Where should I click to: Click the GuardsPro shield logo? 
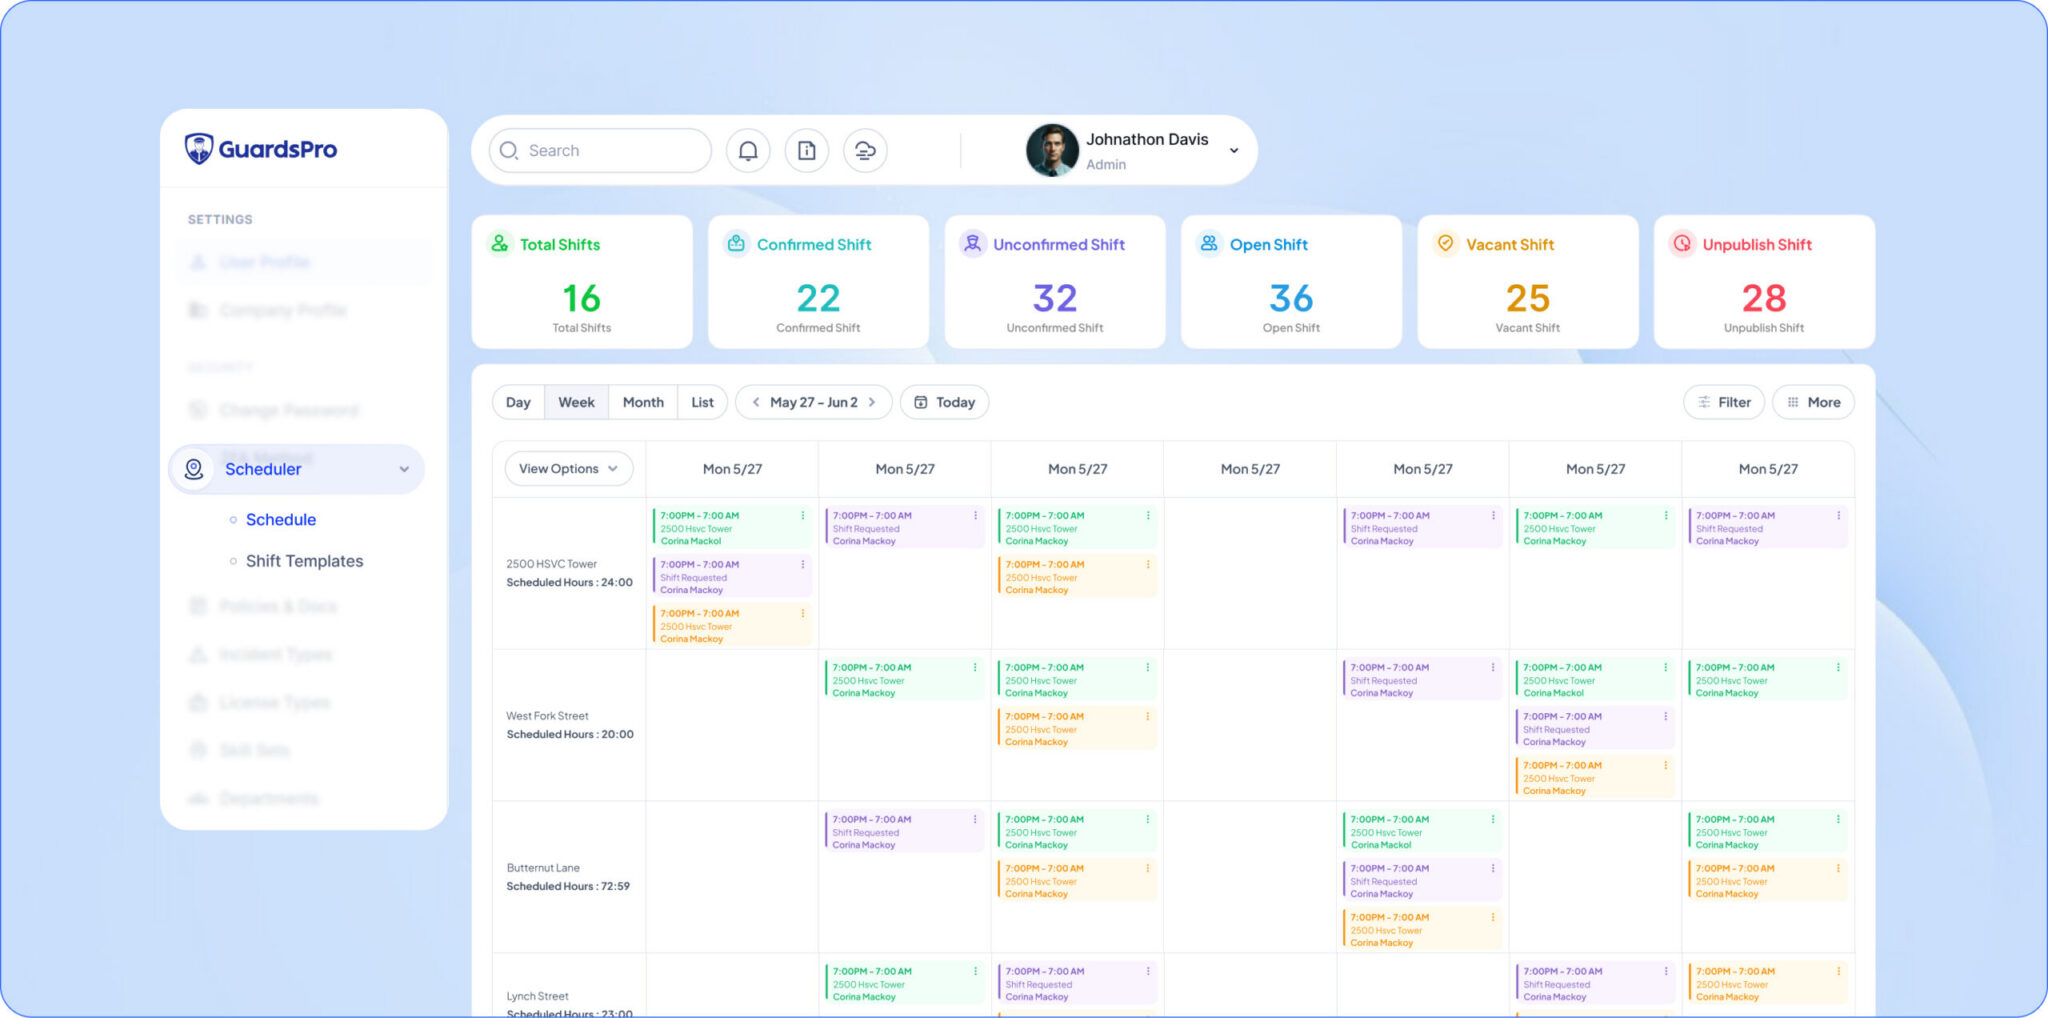[x=200, y=149]
